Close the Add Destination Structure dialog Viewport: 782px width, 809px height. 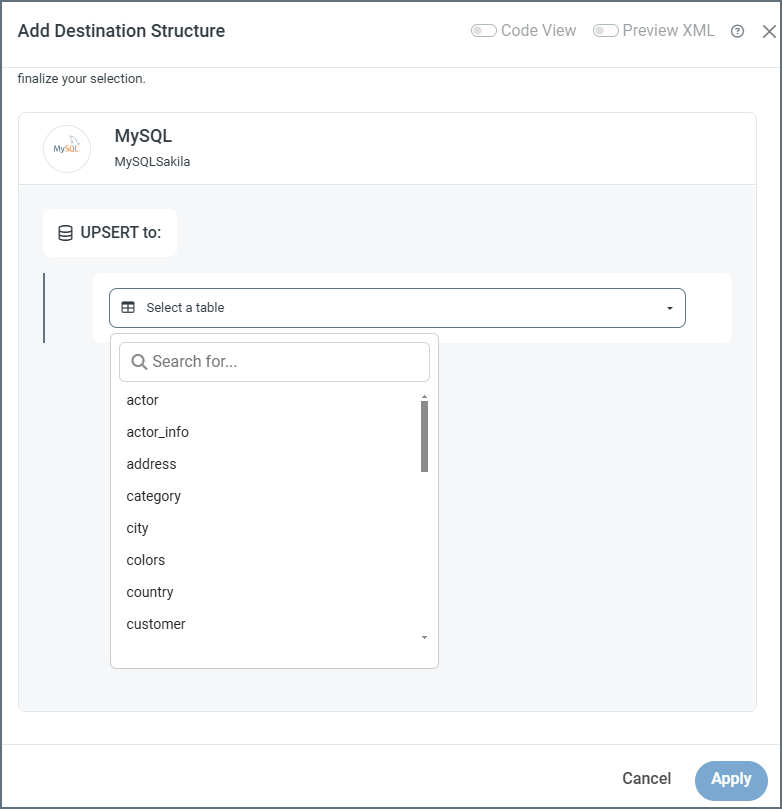(768, 31)
